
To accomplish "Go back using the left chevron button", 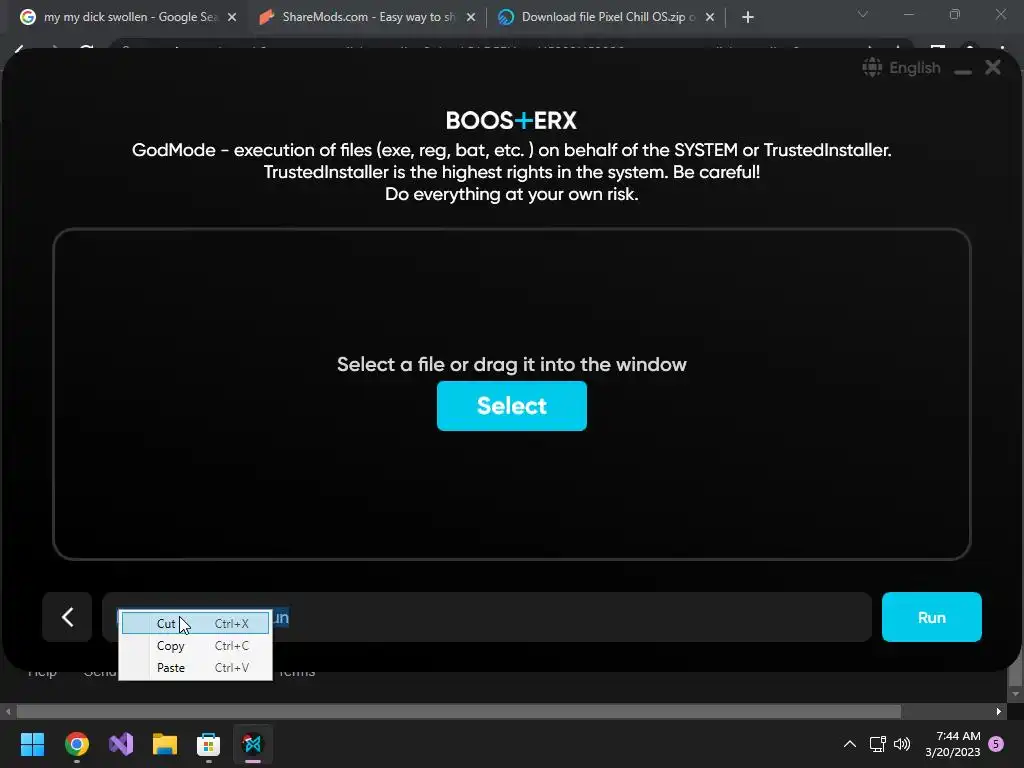I will pyautogui.click(x=67, y=617).
